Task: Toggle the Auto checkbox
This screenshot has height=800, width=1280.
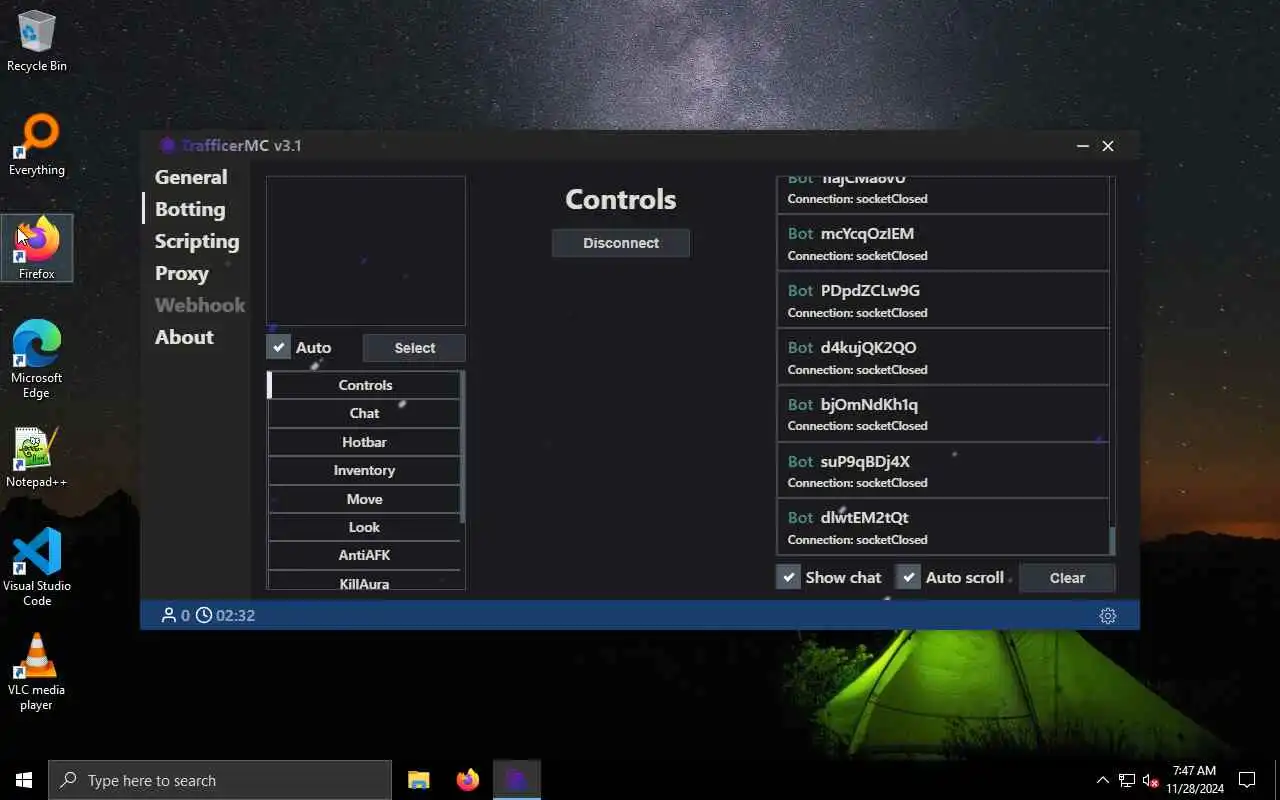Action: [279, 347]
